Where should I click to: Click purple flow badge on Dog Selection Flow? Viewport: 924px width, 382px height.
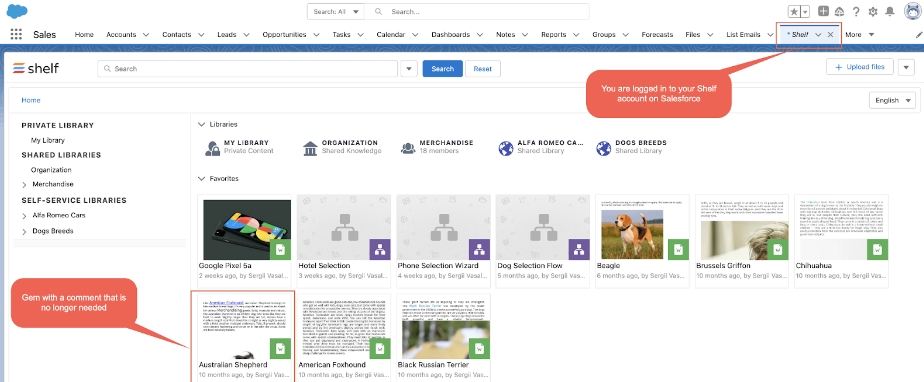tap(579, 250)
